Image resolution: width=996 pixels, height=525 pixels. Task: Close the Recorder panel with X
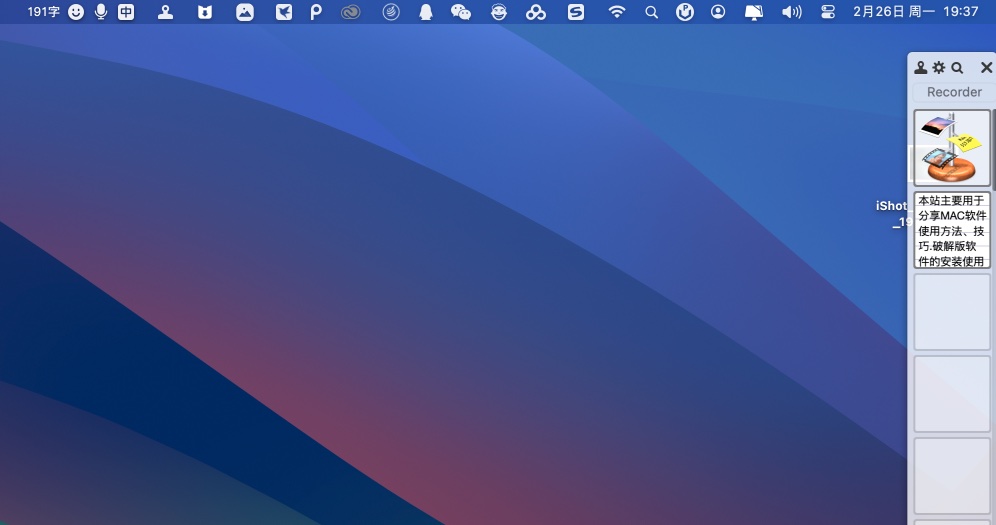click(986, 67)
